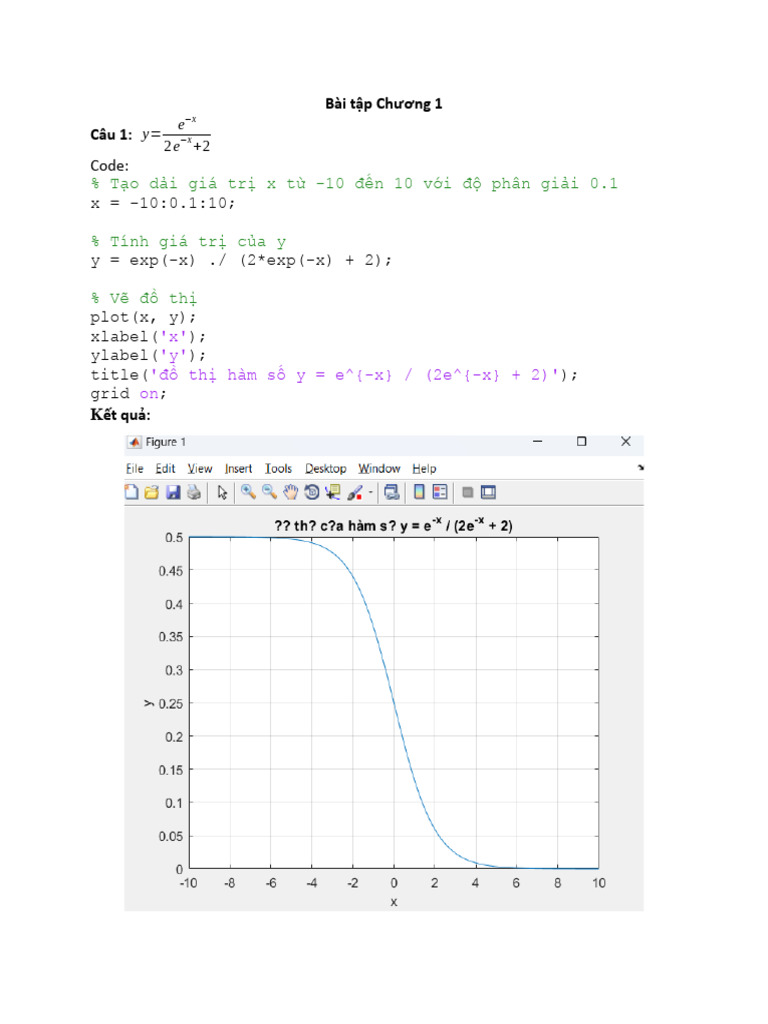The height and width of the screenshot is (1024, 768).
Task: Activate the Rotate 3D tool
Action: (x=312, y=492)
